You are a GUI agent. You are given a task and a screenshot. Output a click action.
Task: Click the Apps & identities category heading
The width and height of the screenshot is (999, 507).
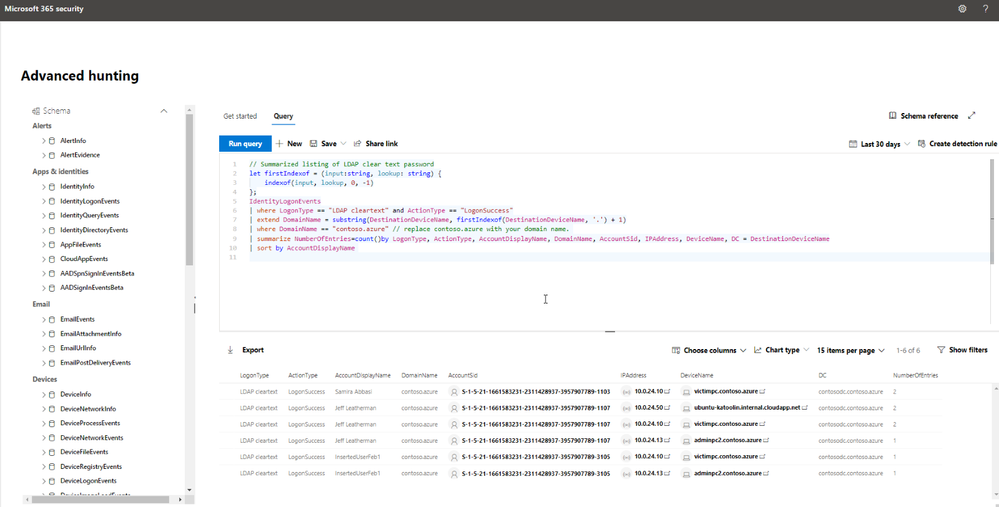coord(61,171)
